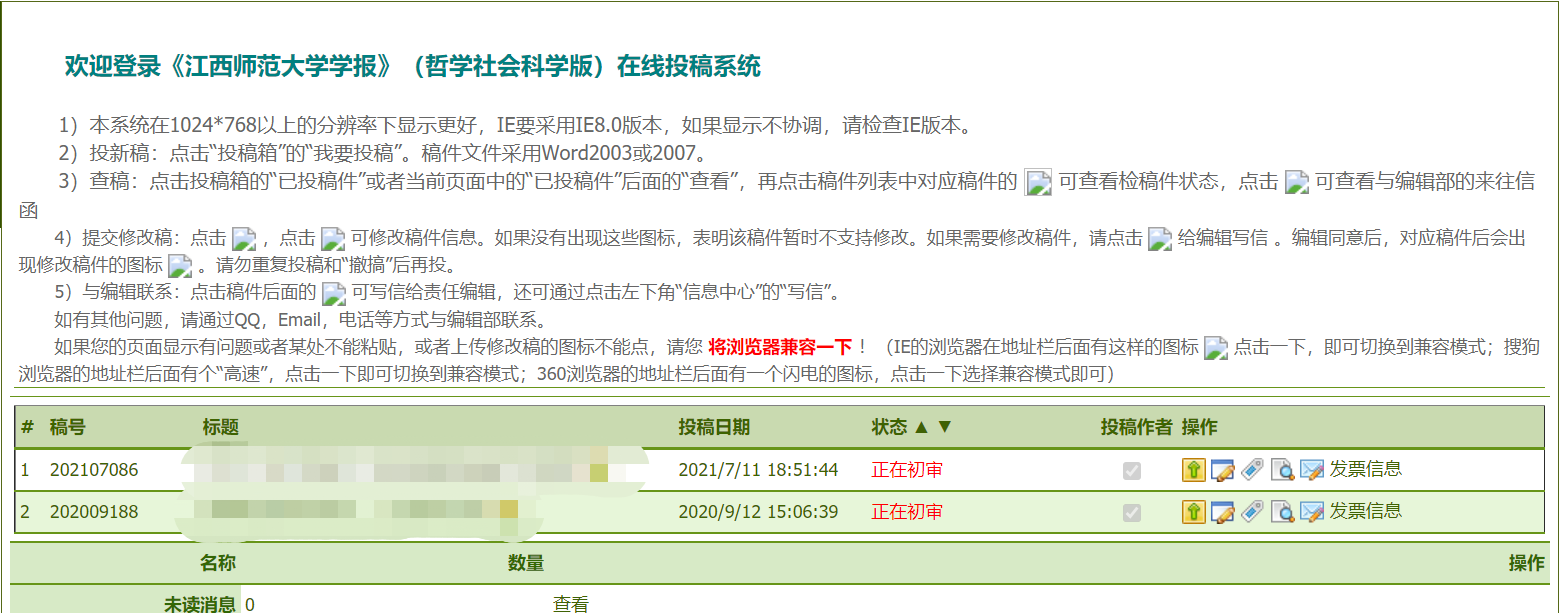Click the tag icon for manuscript 202107086
The width and height of the screenshot is (1560, 613).
[1252, 470]
